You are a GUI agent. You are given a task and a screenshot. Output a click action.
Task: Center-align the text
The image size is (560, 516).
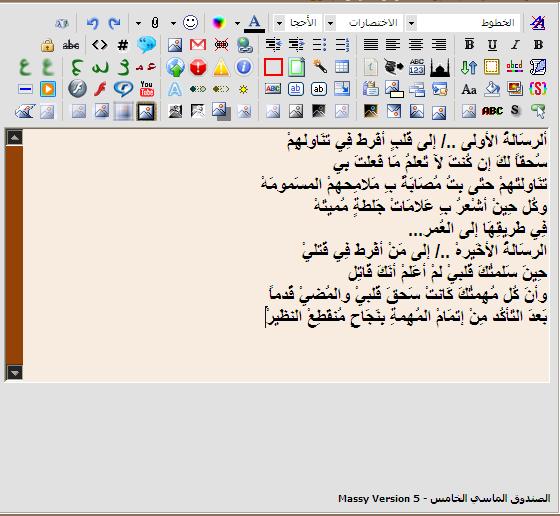[x=416, y=45]
